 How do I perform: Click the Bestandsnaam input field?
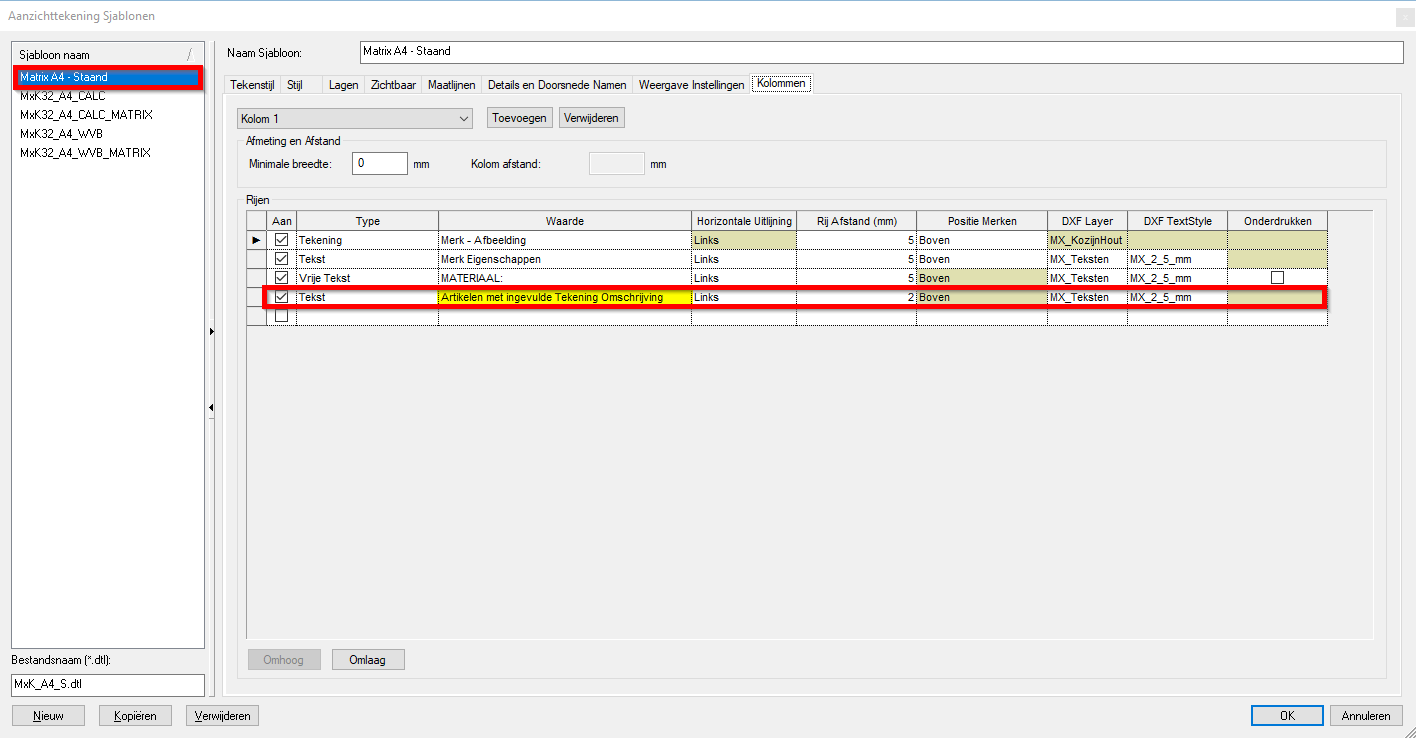tap(108, 685)
